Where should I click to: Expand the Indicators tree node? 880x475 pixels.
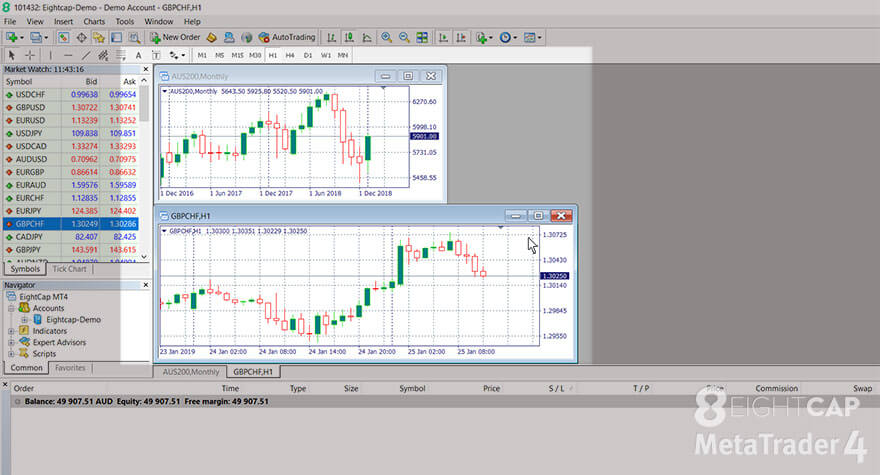11,331
